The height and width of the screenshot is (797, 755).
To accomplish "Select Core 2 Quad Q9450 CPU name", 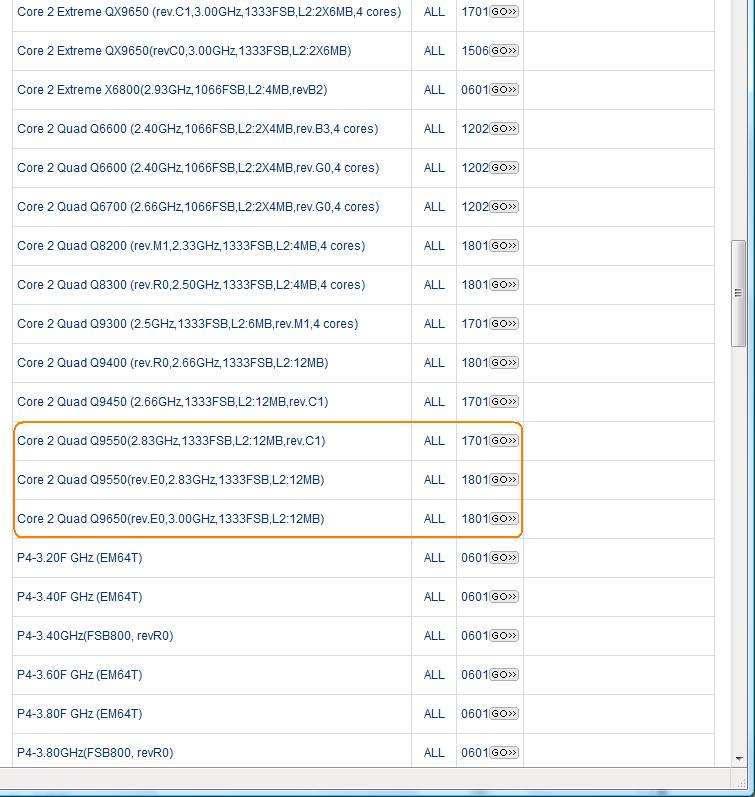I will pyautogui.click(x=173, y=402).
